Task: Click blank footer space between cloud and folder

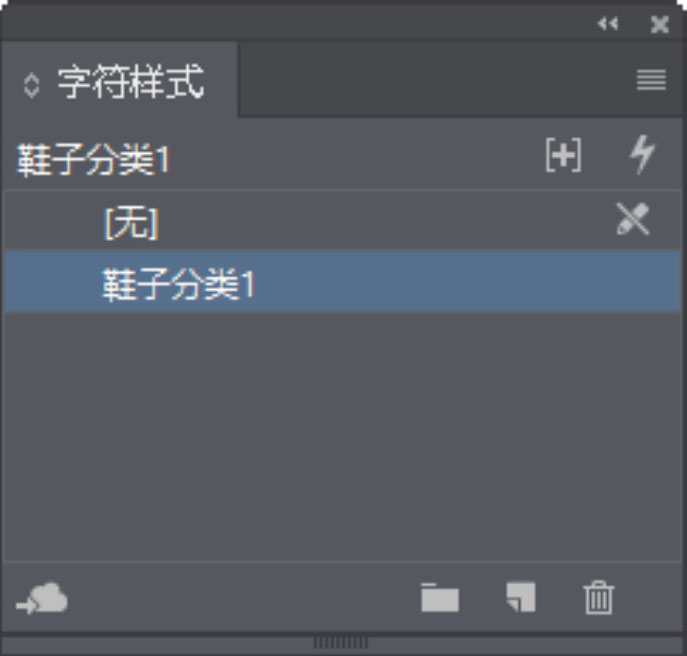Action: [x=243, y=598]
